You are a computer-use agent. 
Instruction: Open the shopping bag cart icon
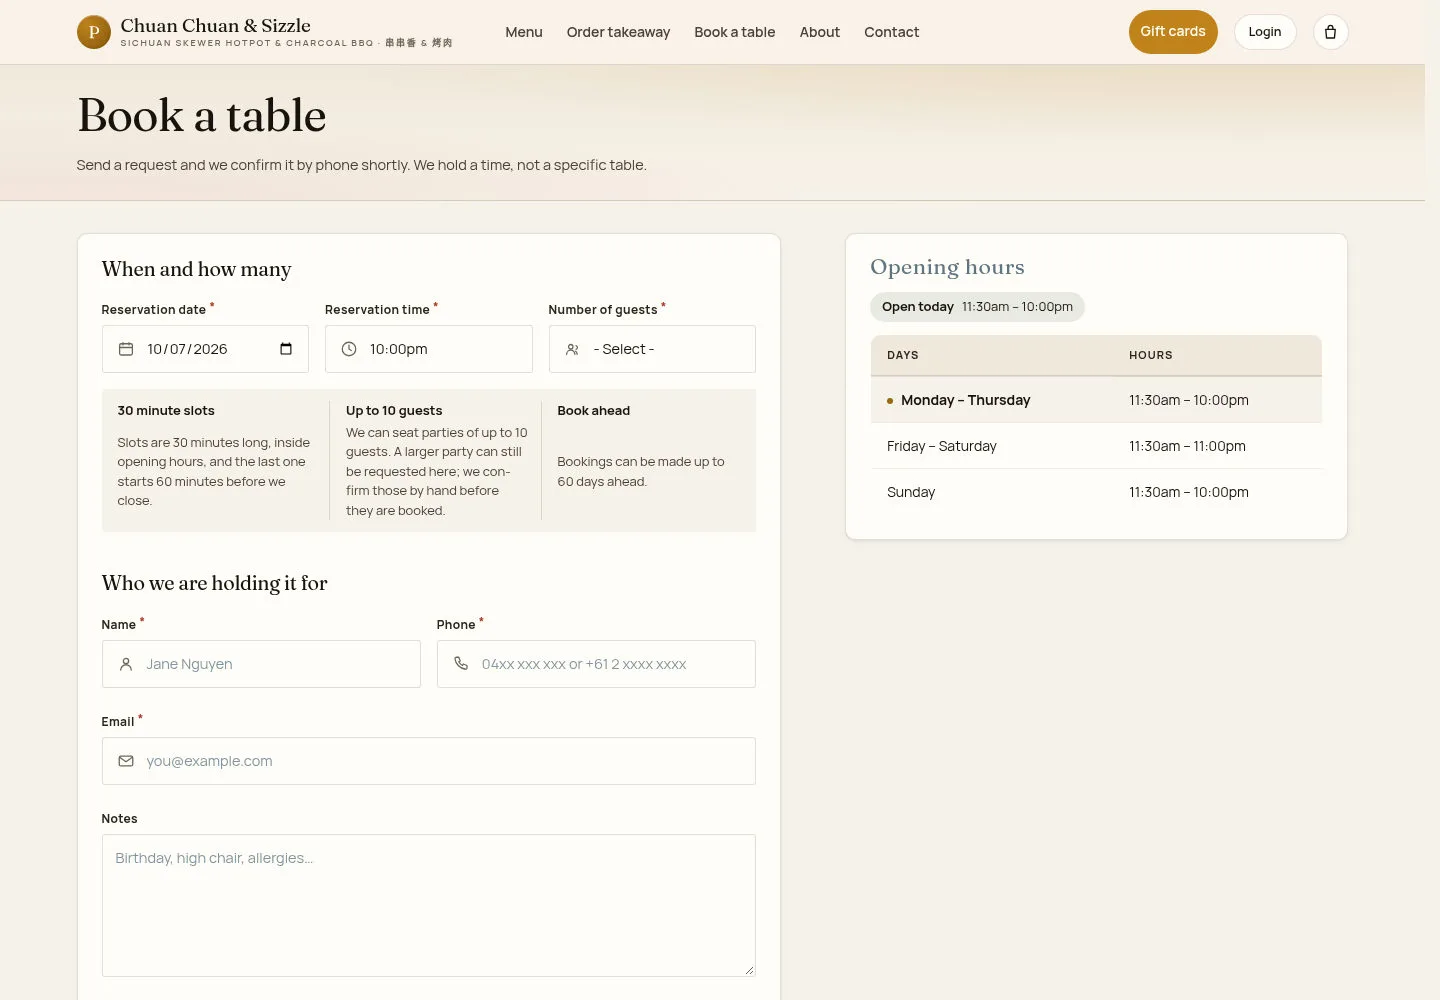click(1330, 32)
